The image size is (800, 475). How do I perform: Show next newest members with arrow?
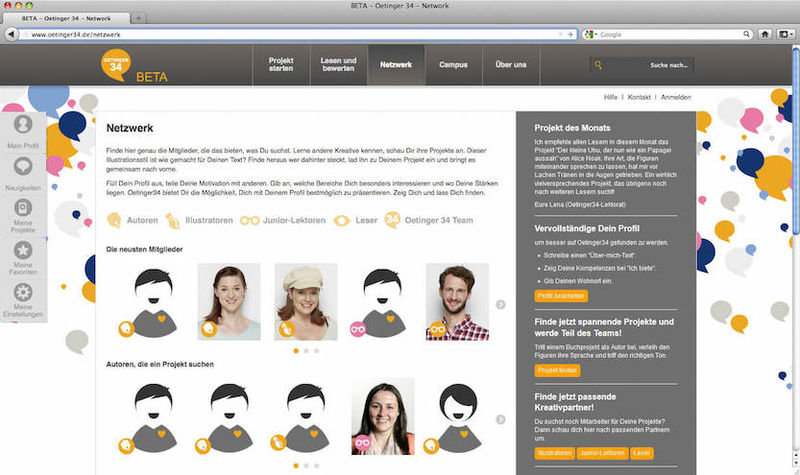tap(501, 305)
